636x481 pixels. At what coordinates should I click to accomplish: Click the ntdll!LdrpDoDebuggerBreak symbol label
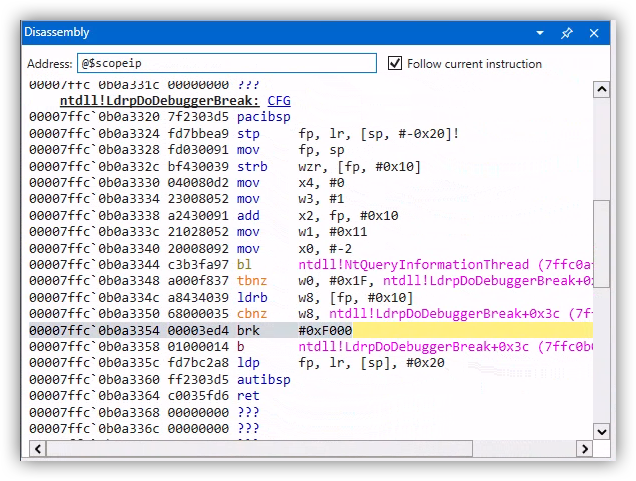coord(160,101)
